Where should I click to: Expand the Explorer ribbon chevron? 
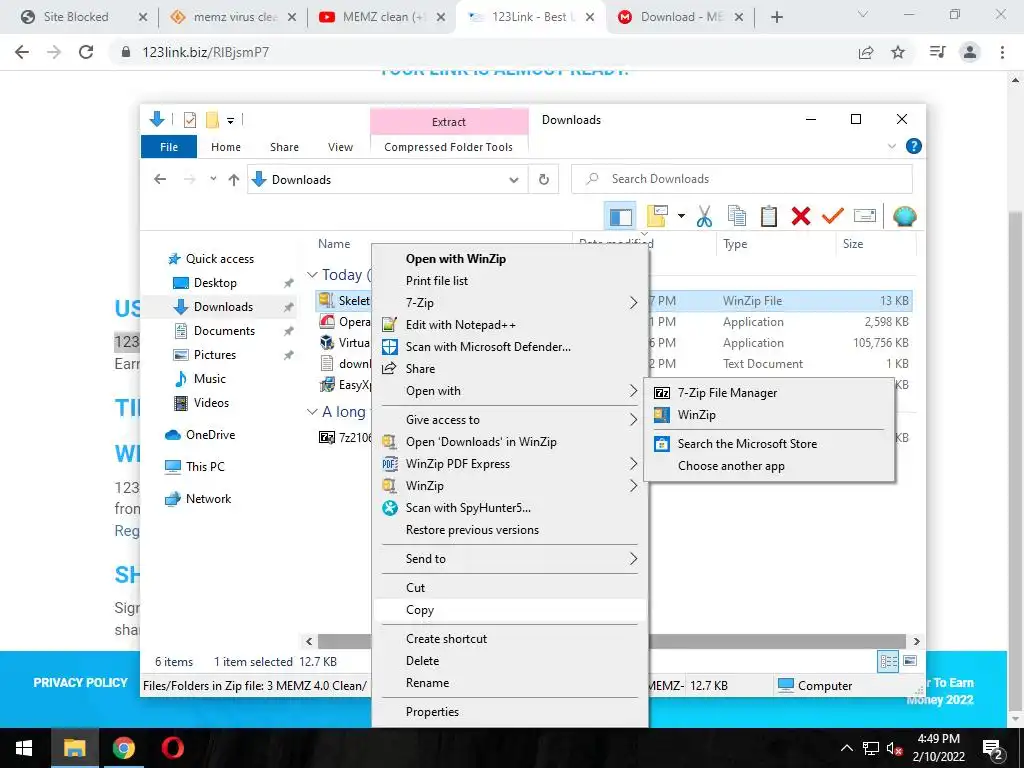tap(891, 146)
